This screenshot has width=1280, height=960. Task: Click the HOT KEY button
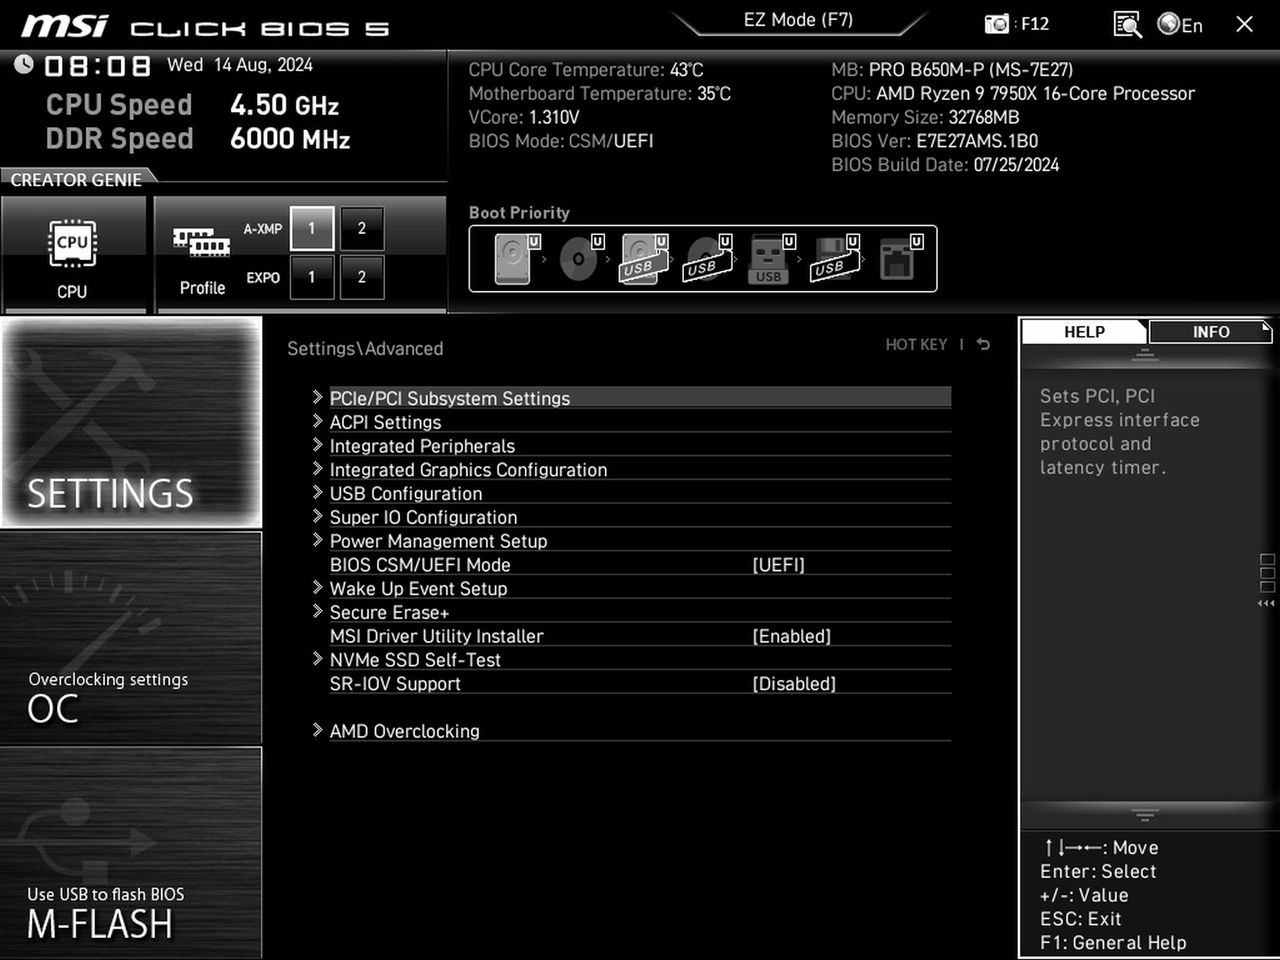point(916,344)
